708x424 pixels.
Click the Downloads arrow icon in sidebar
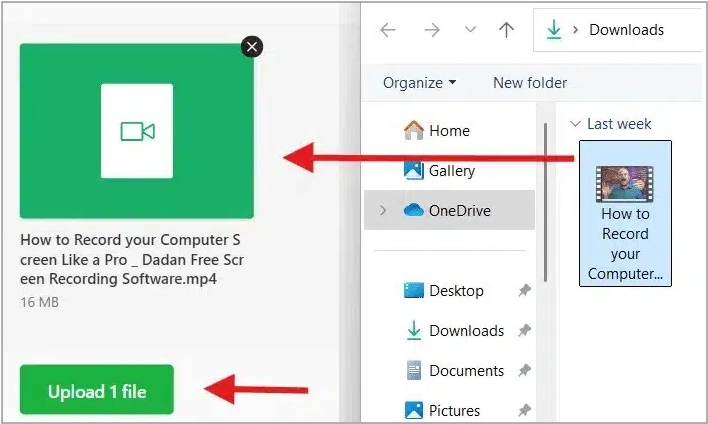(414, 330)
